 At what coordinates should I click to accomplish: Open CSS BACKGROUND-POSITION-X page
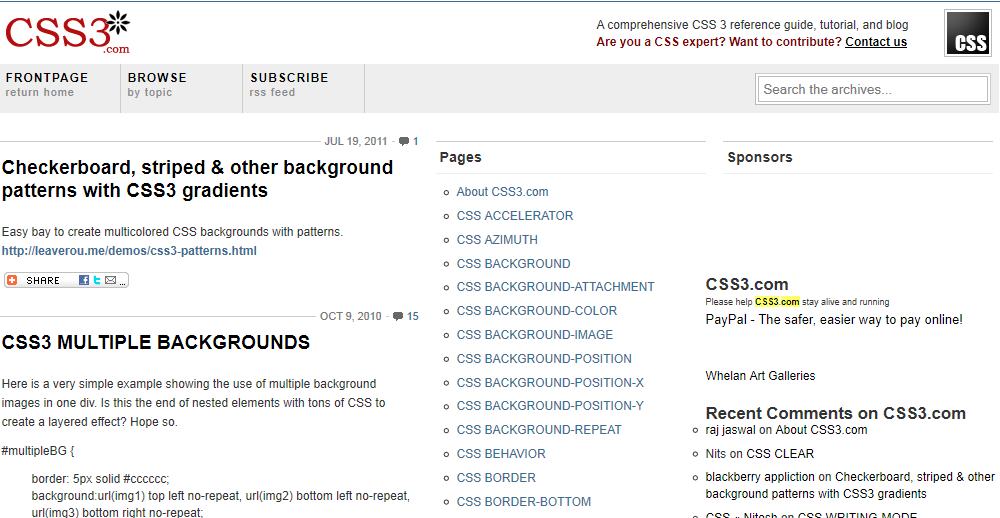550,383
